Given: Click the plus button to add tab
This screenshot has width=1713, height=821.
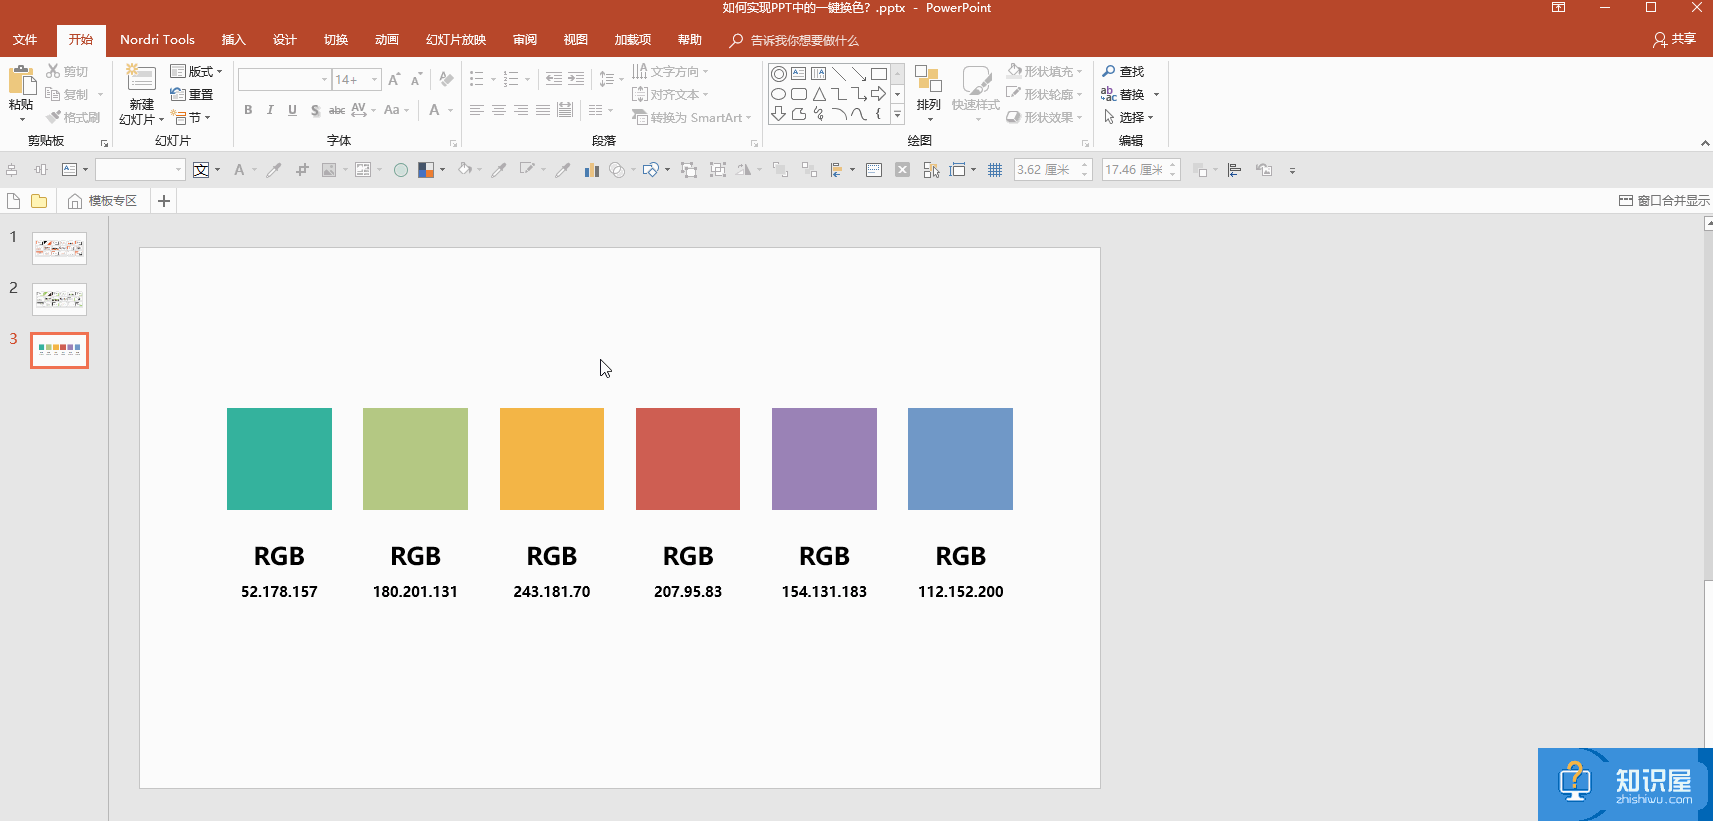Looking at the screenshot, I should pos(164,201).
